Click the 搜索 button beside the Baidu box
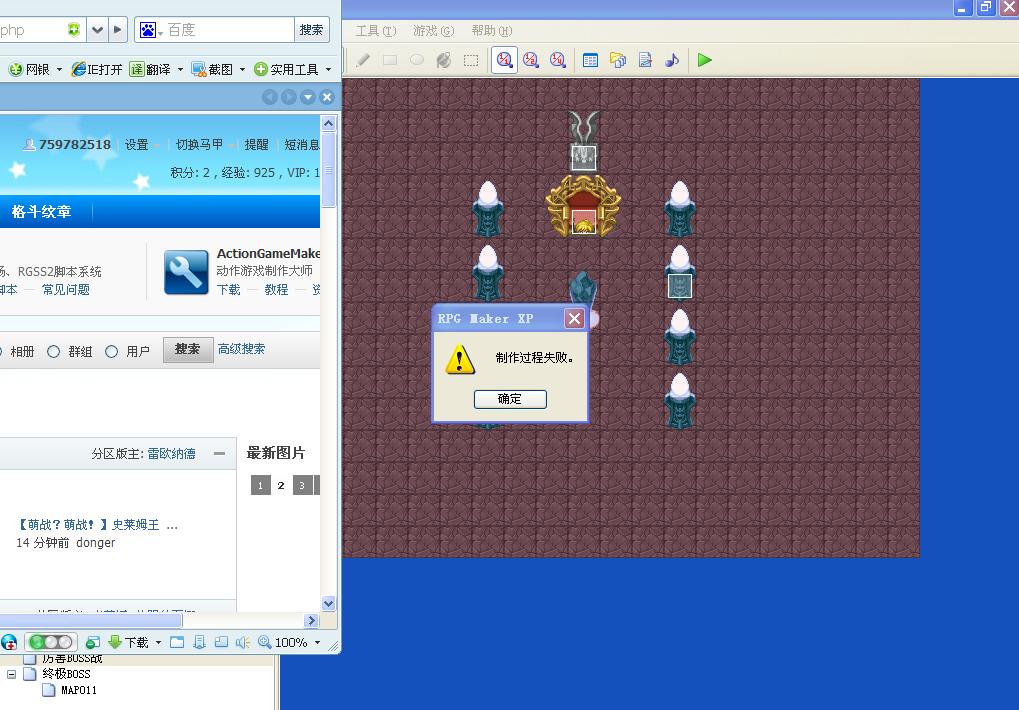This screenshot has height=710, width=1019. tap(311, 30)
